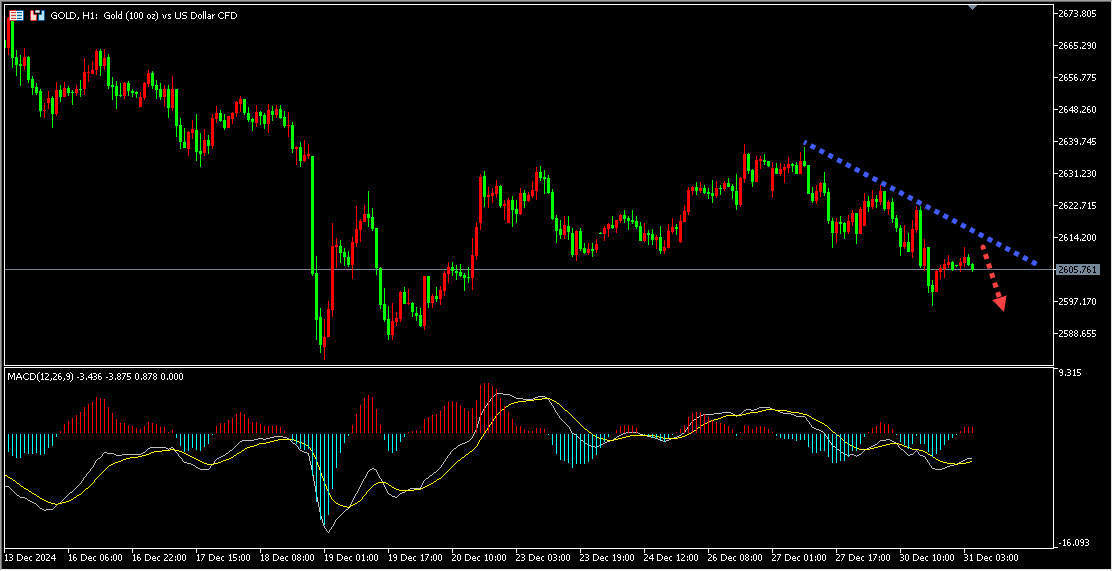Click the 19 Dec 17:00 time label
This screenshot has height=571, width=1113.
click(x=416, y=558)
